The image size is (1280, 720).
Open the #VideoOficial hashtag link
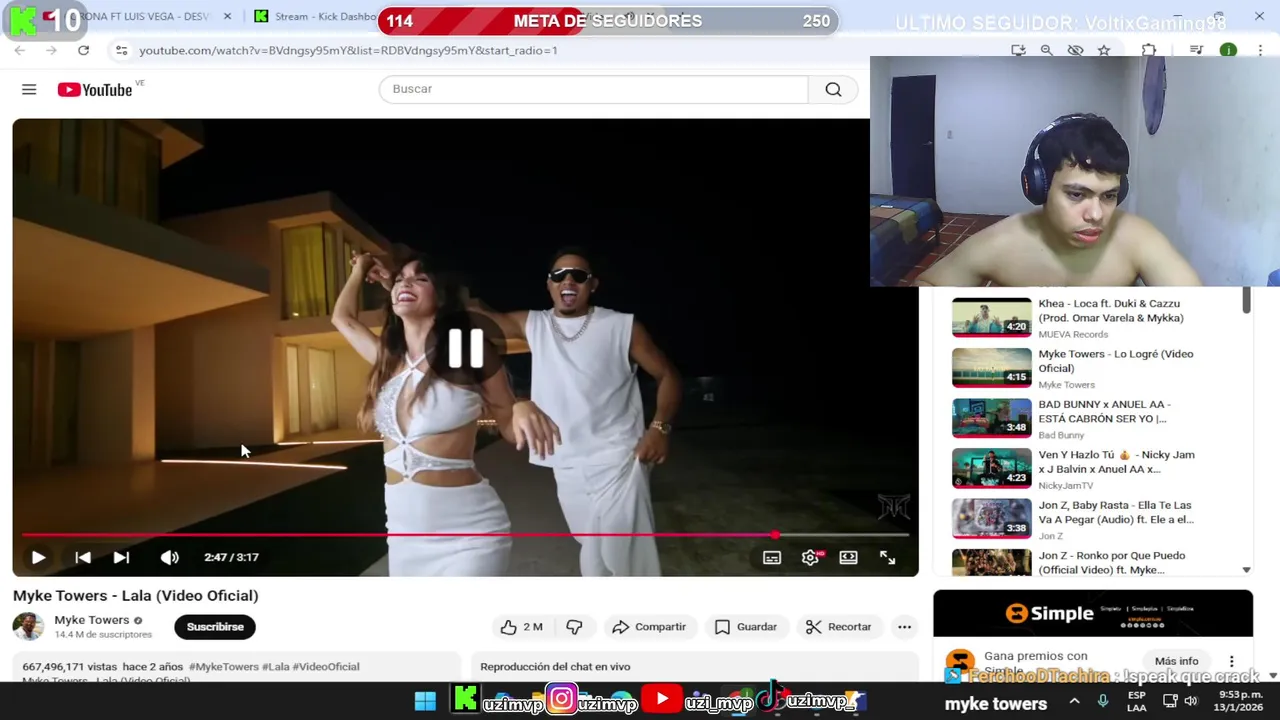click(326, 667)
